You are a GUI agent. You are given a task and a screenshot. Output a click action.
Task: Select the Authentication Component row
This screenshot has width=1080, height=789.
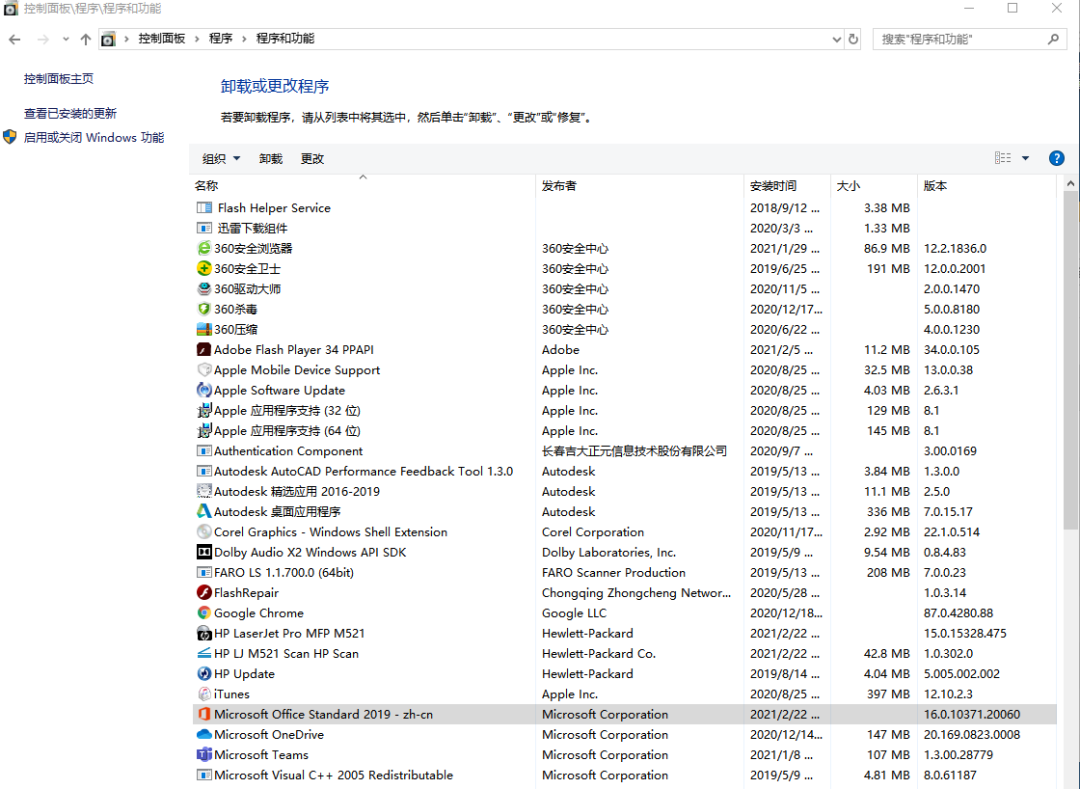624,451
